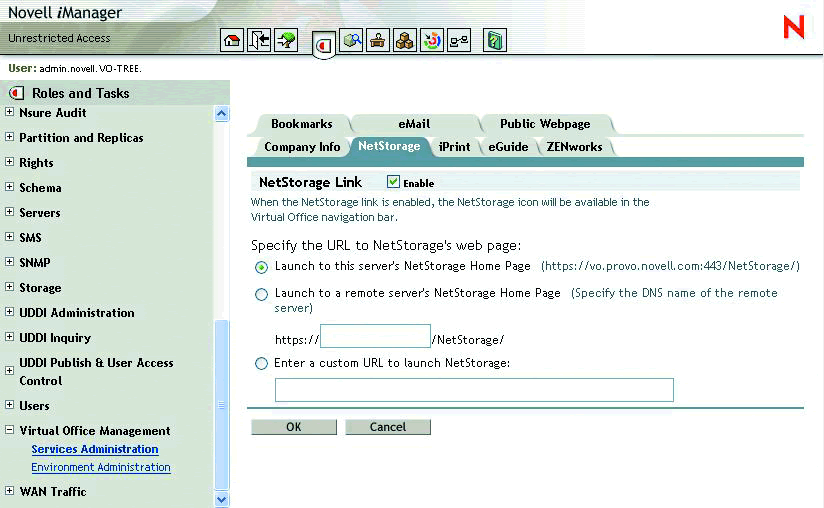
Task: Select Launch to a remote server's radio
Action: [x=261, y=294]
